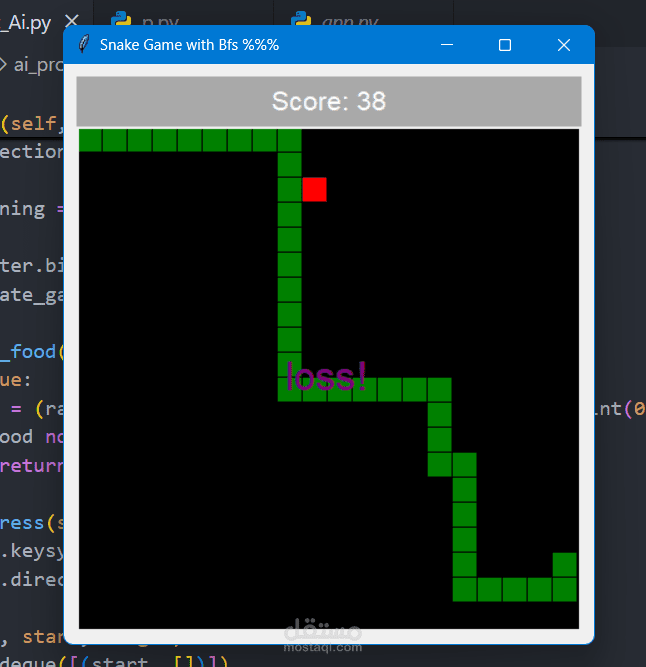Click the red food square in the game
Viewport: 646px width, 667px height.
[314, 189]
